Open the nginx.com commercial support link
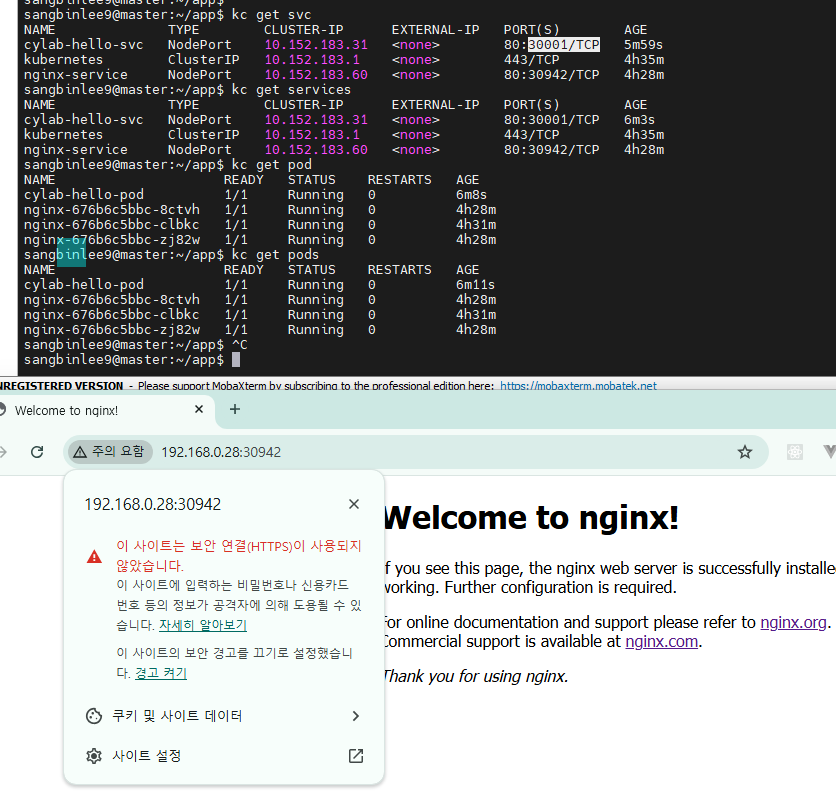 click(660, 641)
